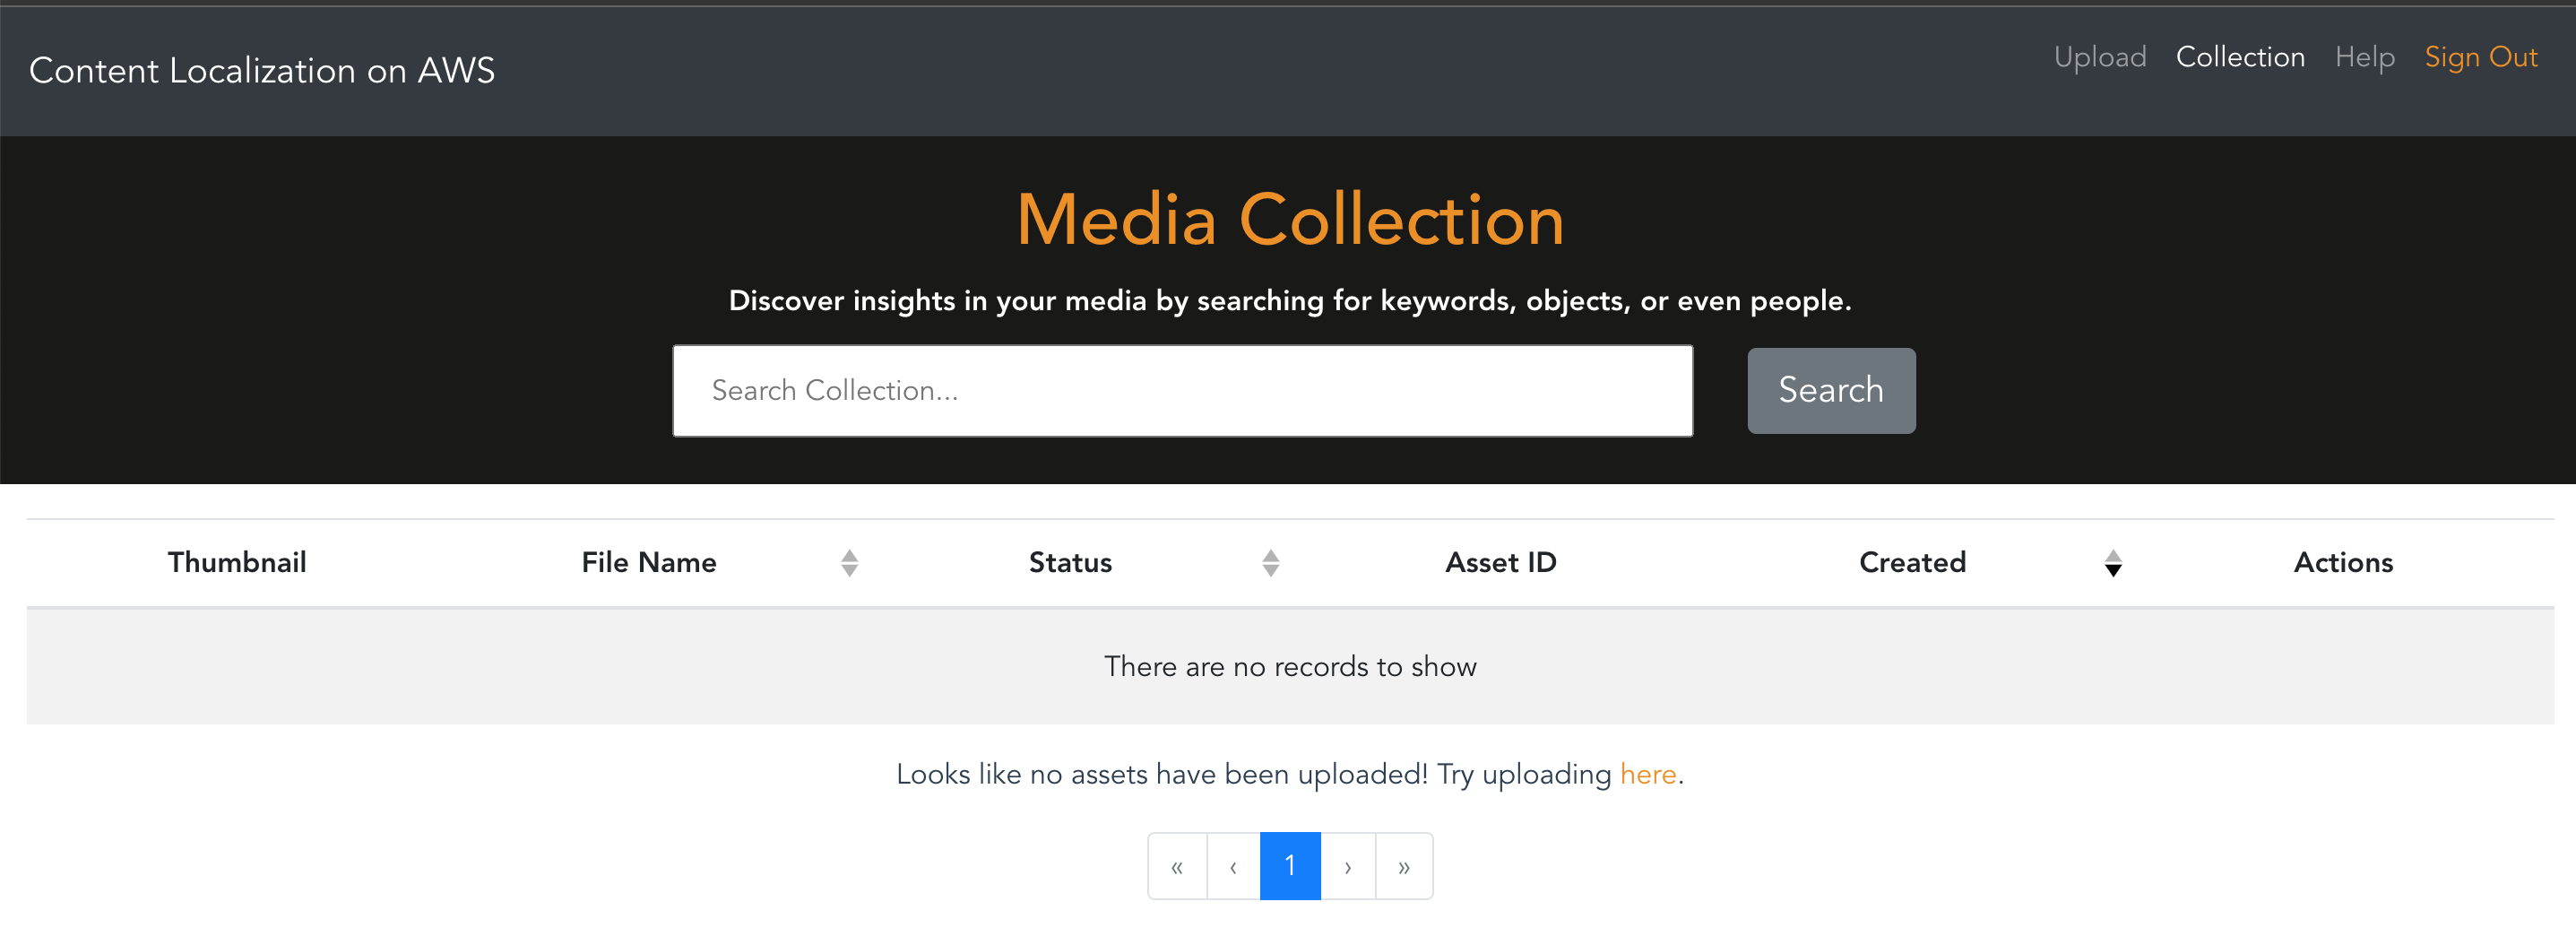Screen dimensions: 2576x945
Task: Go to previous page of results
Action: (x=1233, y=866)
